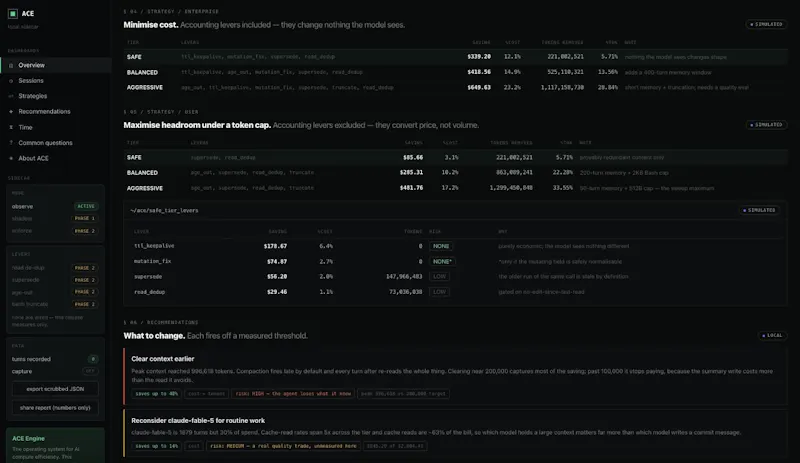Click the PHASE 2 badge beside bash truncate

[x=85, y=304]
